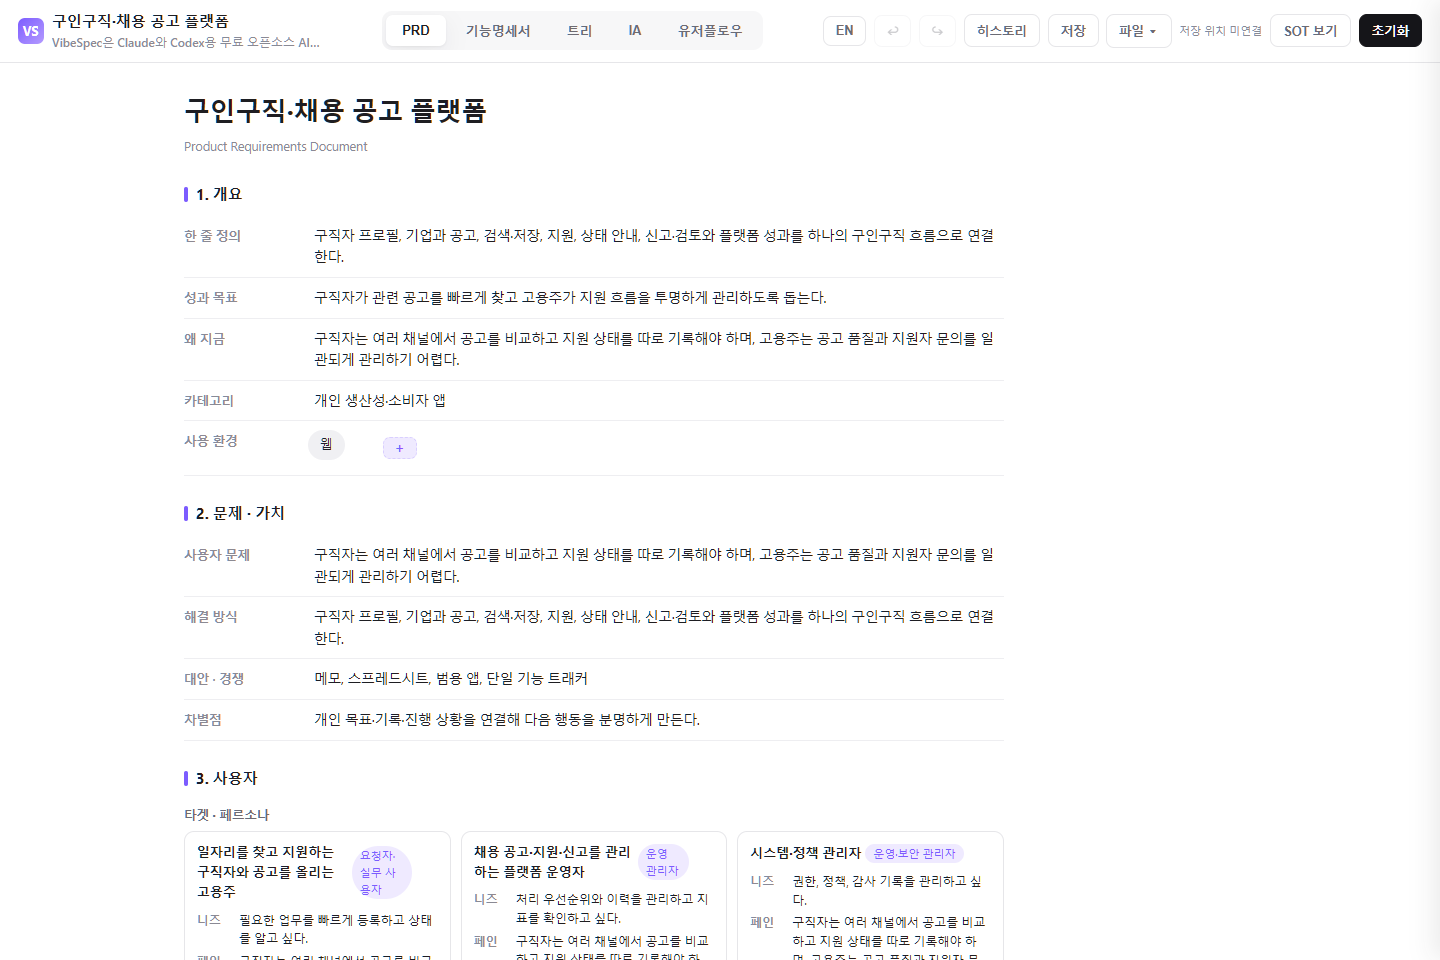
Task: Click the project title 구인구직·채용 공고 플랫폼 in header
Action: (141, 21)
